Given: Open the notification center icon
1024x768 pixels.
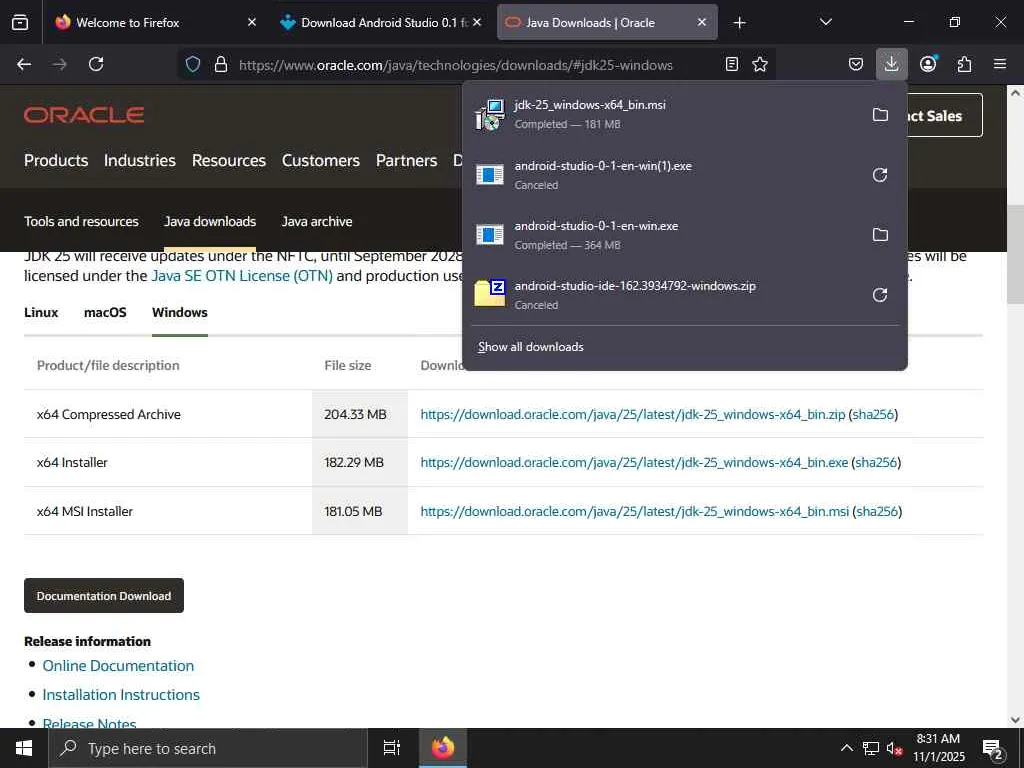Looking at the screenshot, I should [x=993, y=749].
